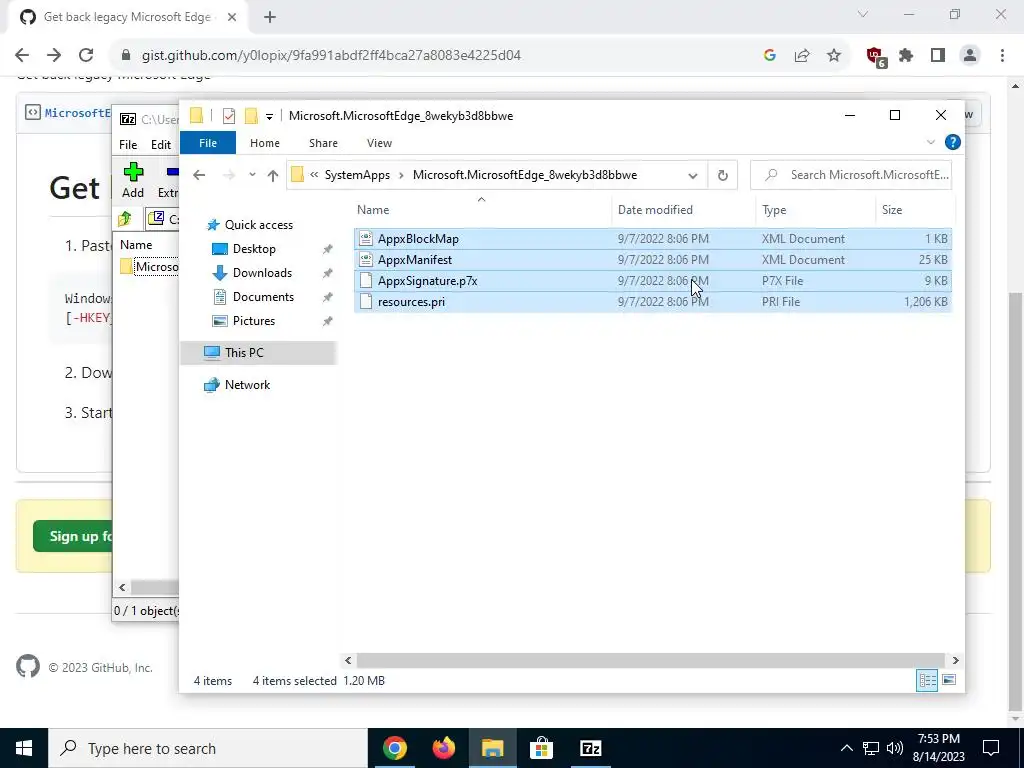The height and width of the screenshot is (768, 1024).
Task: Open recent locations chevron in Explorer
Action: pyautogui.click(x=252, y=175)
